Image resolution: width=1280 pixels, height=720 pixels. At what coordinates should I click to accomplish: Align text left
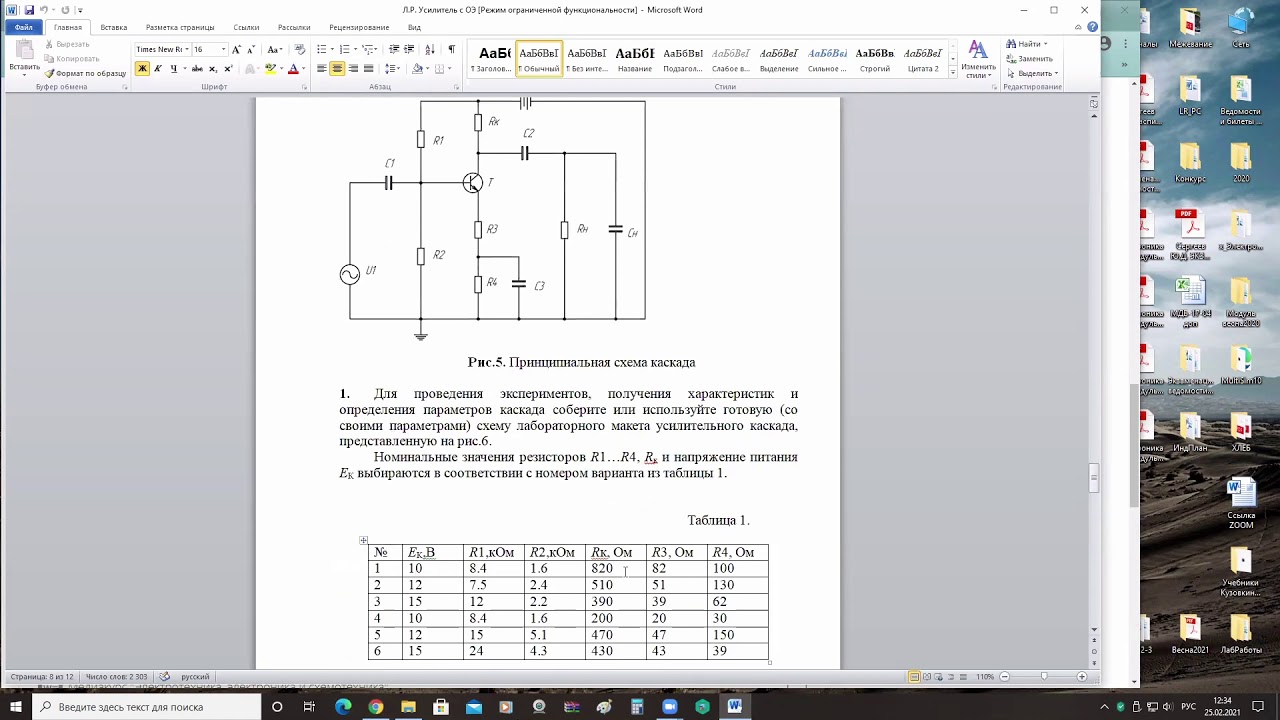pyautogui.click(x=322, y=68)
